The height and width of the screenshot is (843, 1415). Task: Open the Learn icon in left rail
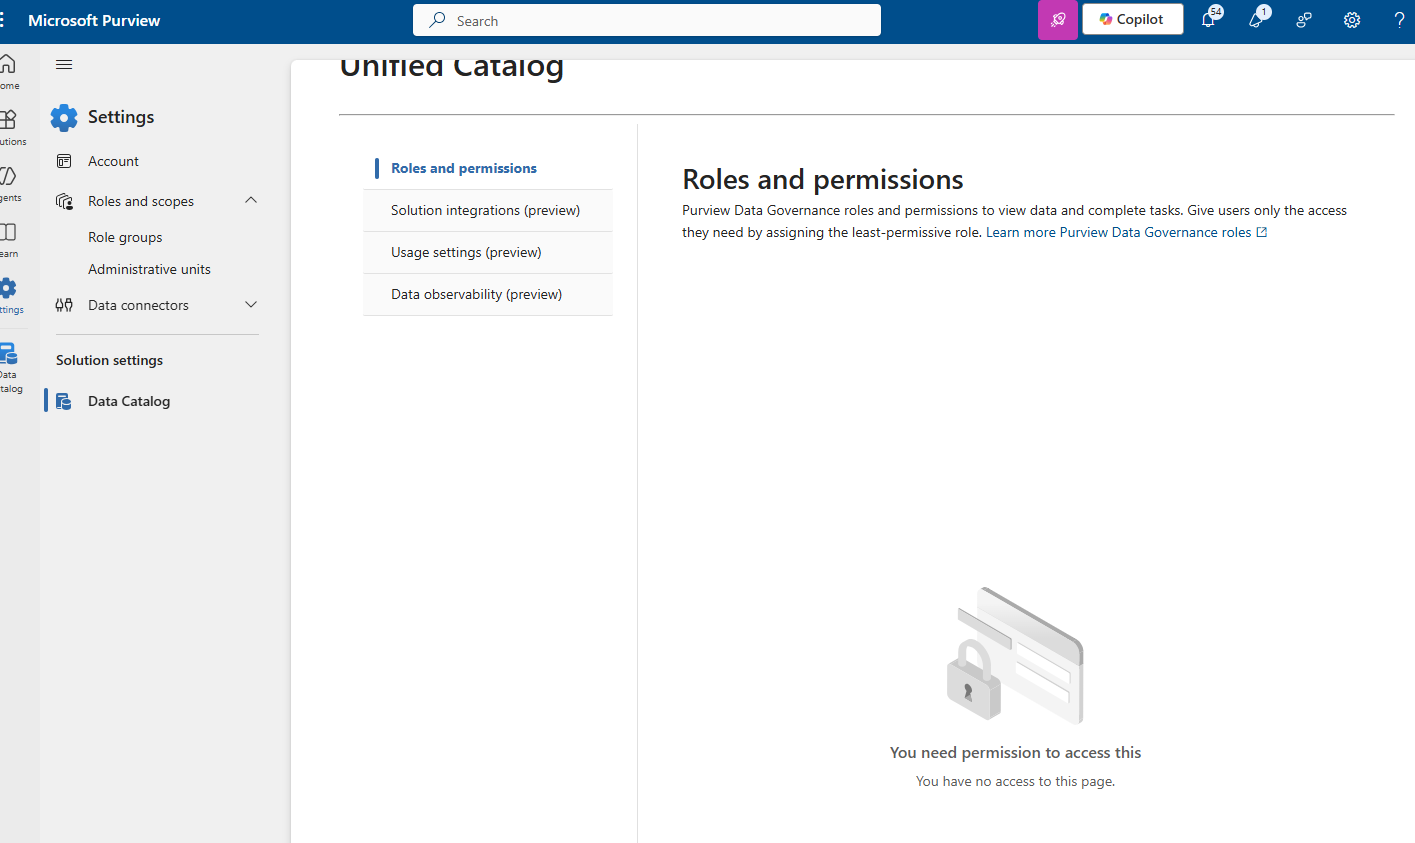click(8, 232)
